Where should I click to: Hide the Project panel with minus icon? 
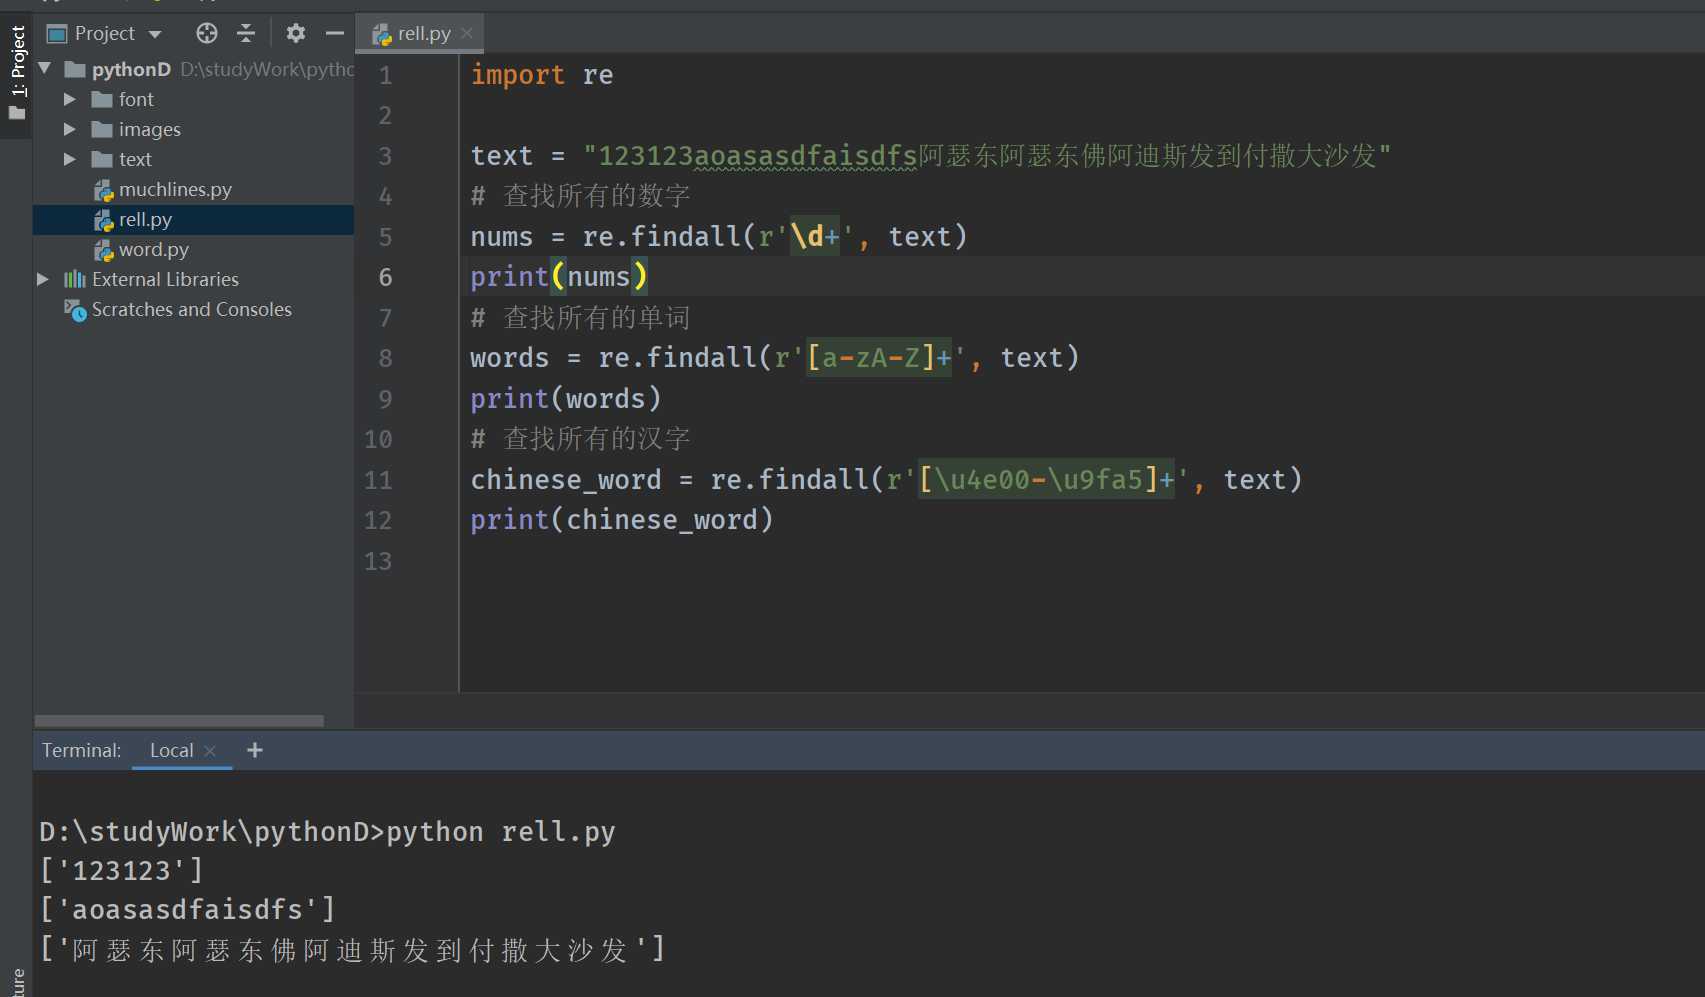335,33
